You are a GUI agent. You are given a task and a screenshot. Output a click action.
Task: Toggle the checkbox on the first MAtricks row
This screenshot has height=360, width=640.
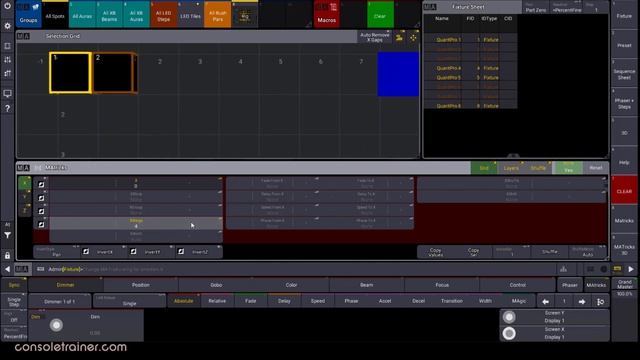pos(41,184)
